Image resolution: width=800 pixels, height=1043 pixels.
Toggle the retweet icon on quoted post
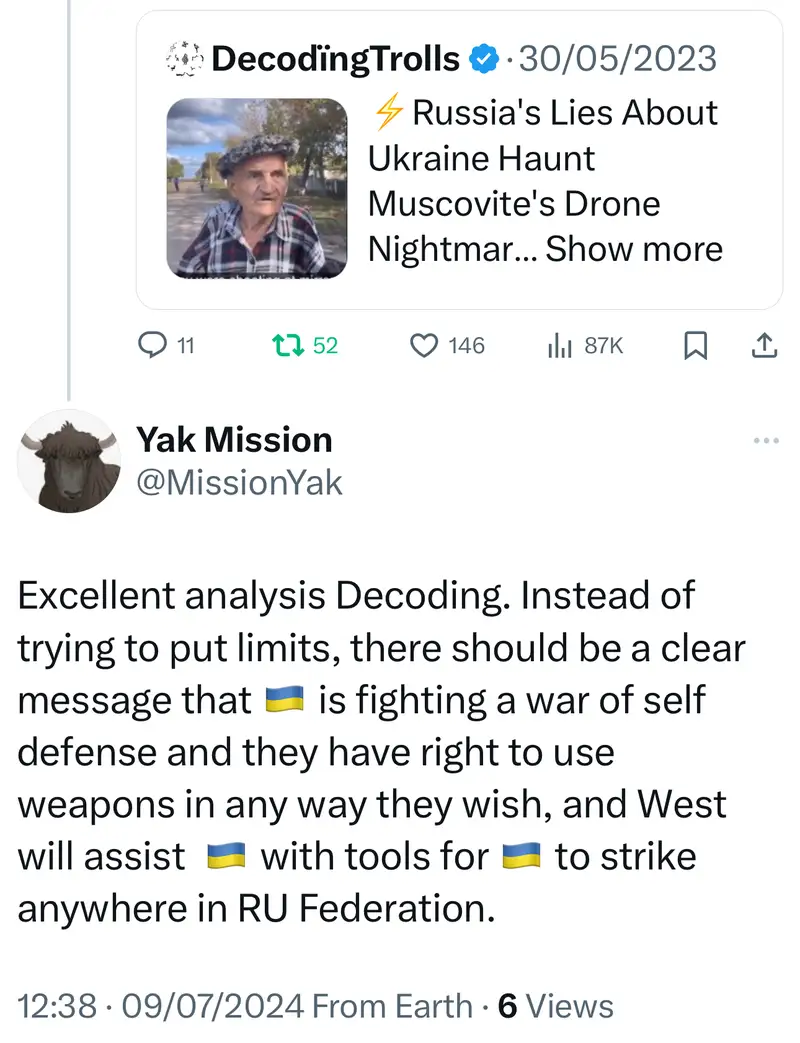pyautogui.click(x=288, y=346)
